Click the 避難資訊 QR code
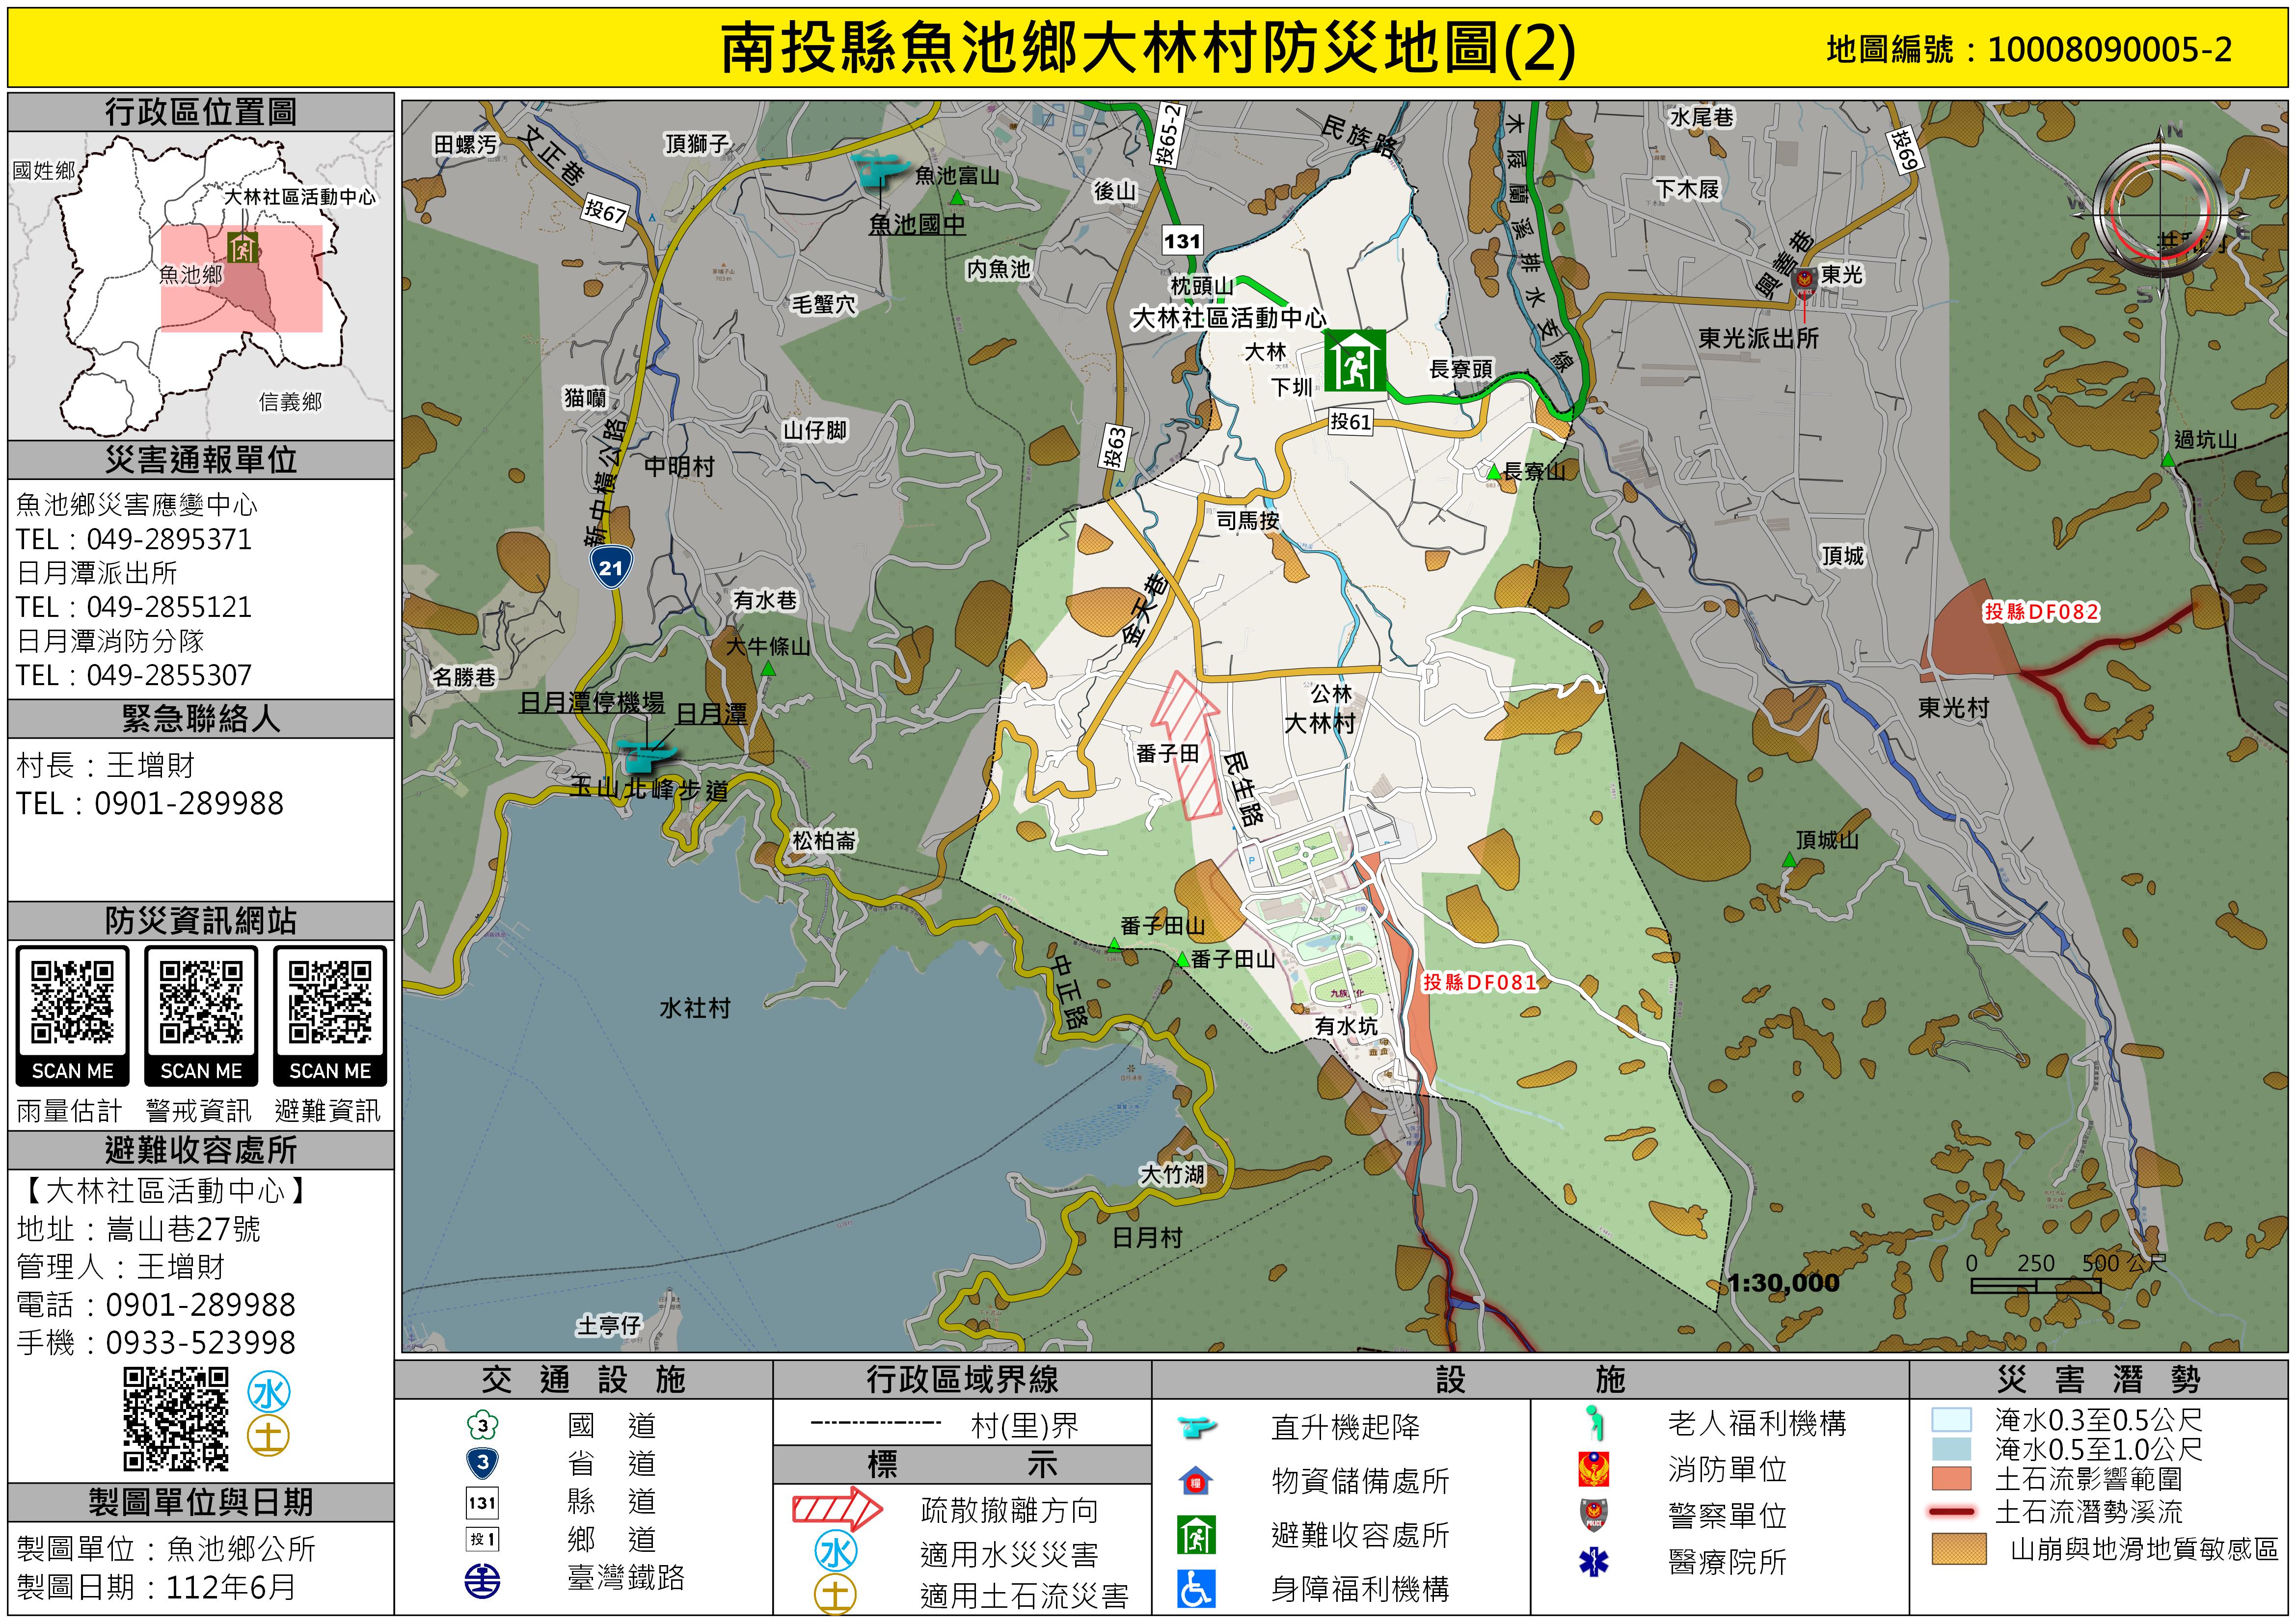2296x1623 pixels. (330, 1002)
